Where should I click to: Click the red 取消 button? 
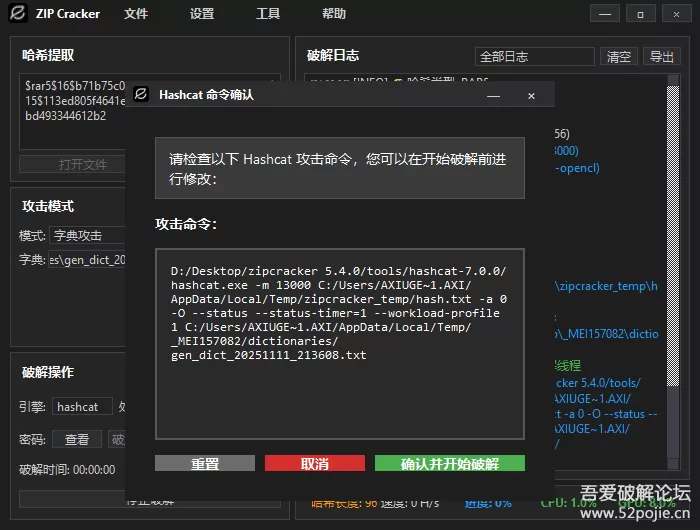pyautogui.click(x=315, y=463)
